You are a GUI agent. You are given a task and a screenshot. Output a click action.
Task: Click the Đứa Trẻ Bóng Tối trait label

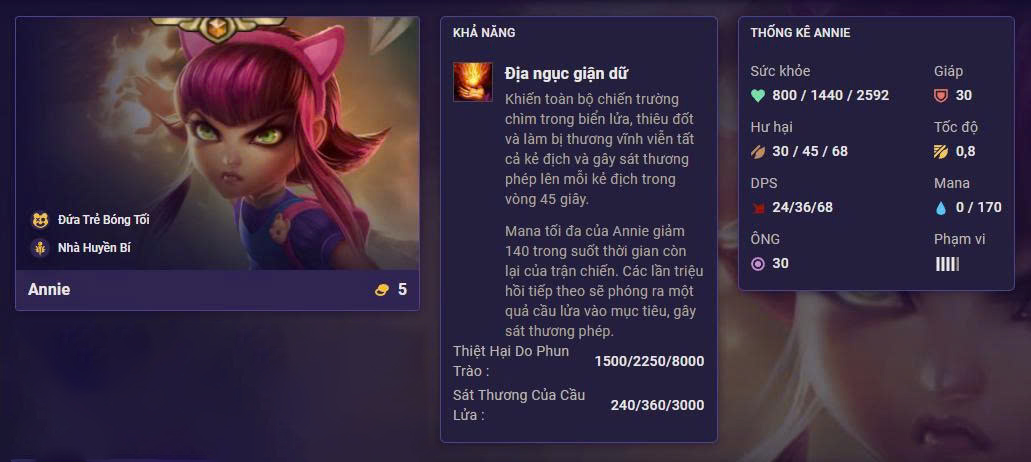coord(103,219)
